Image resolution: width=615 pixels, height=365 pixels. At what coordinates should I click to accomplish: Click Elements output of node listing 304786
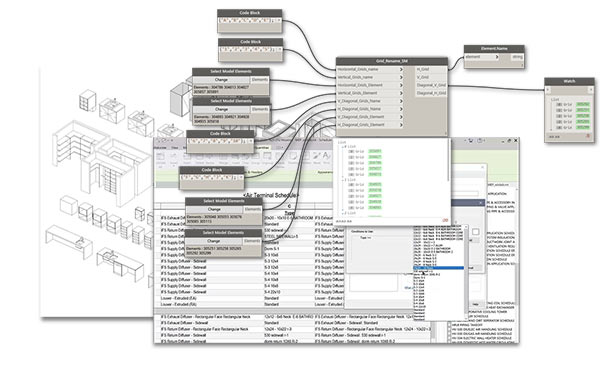[x=259, y=80]
